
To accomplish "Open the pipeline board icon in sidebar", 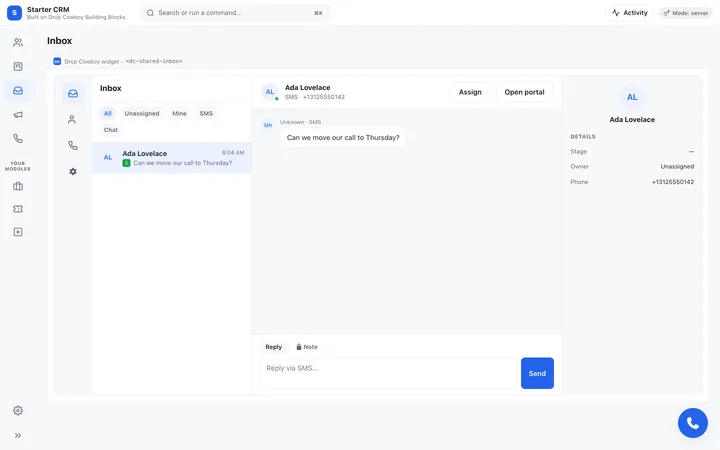I will click(x=18, y=67).
